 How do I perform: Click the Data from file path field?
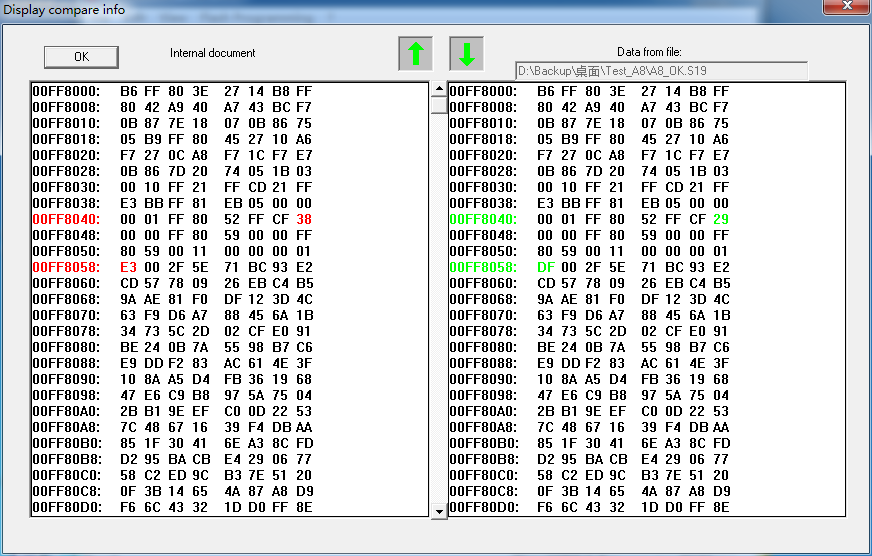coord(661,71)
